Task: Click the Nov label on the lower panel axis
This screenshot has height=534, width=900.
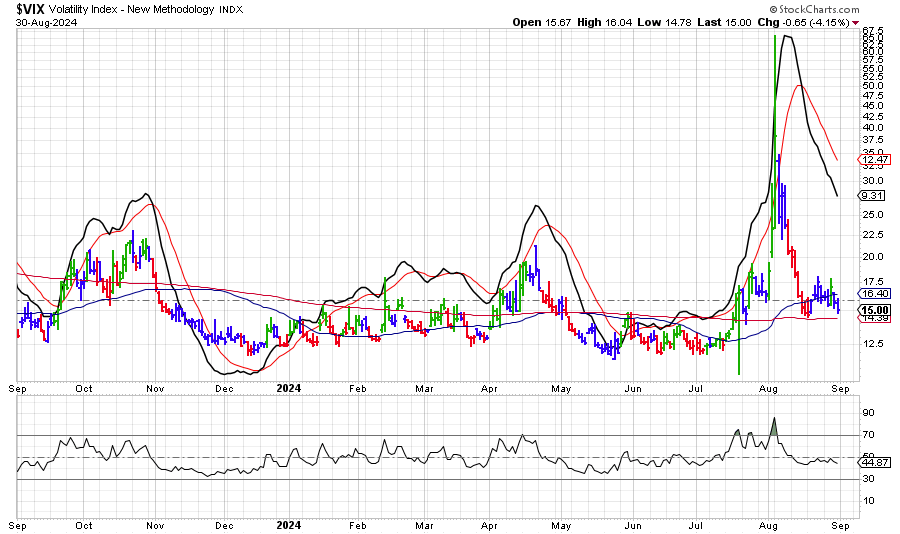Action: tap(154, 524)
